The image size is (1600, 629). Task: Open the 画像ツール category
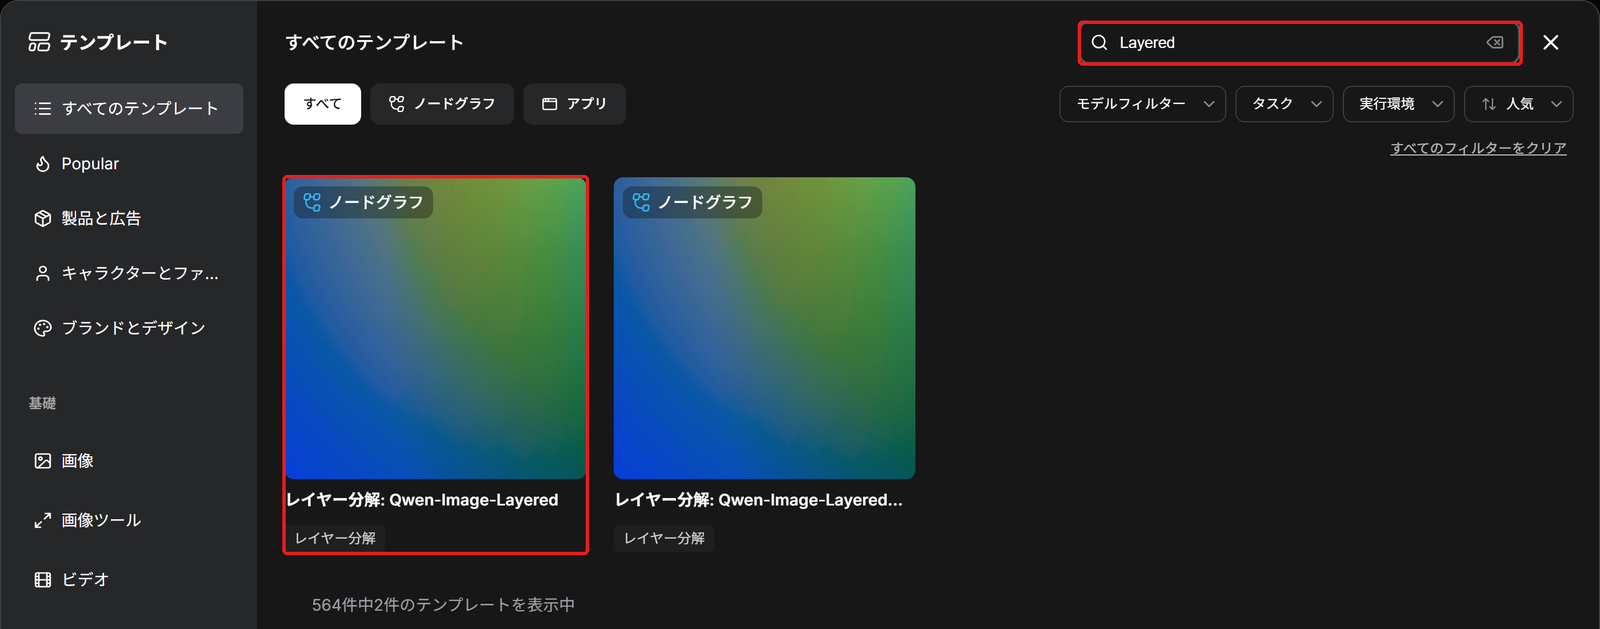click(x=129, y=520)
